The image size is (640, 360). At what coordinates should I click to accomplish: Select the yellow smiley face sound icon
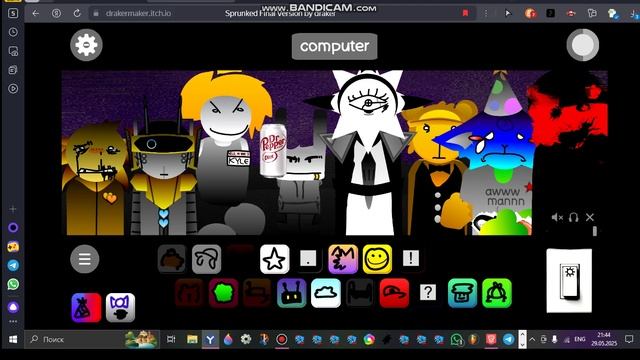(377, 259)
